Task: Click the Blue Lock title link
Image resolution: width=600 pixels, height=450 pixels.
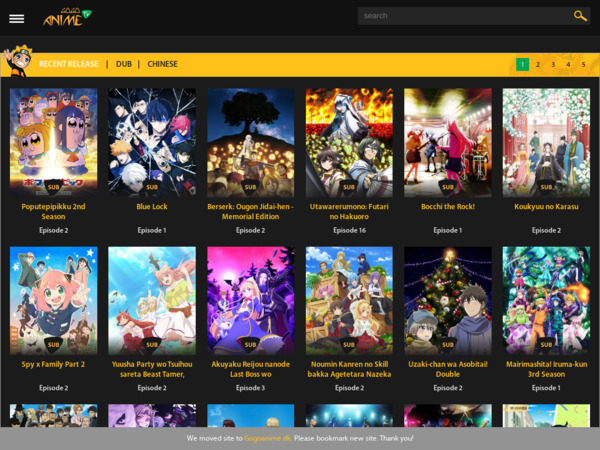Action: (152, 206)
